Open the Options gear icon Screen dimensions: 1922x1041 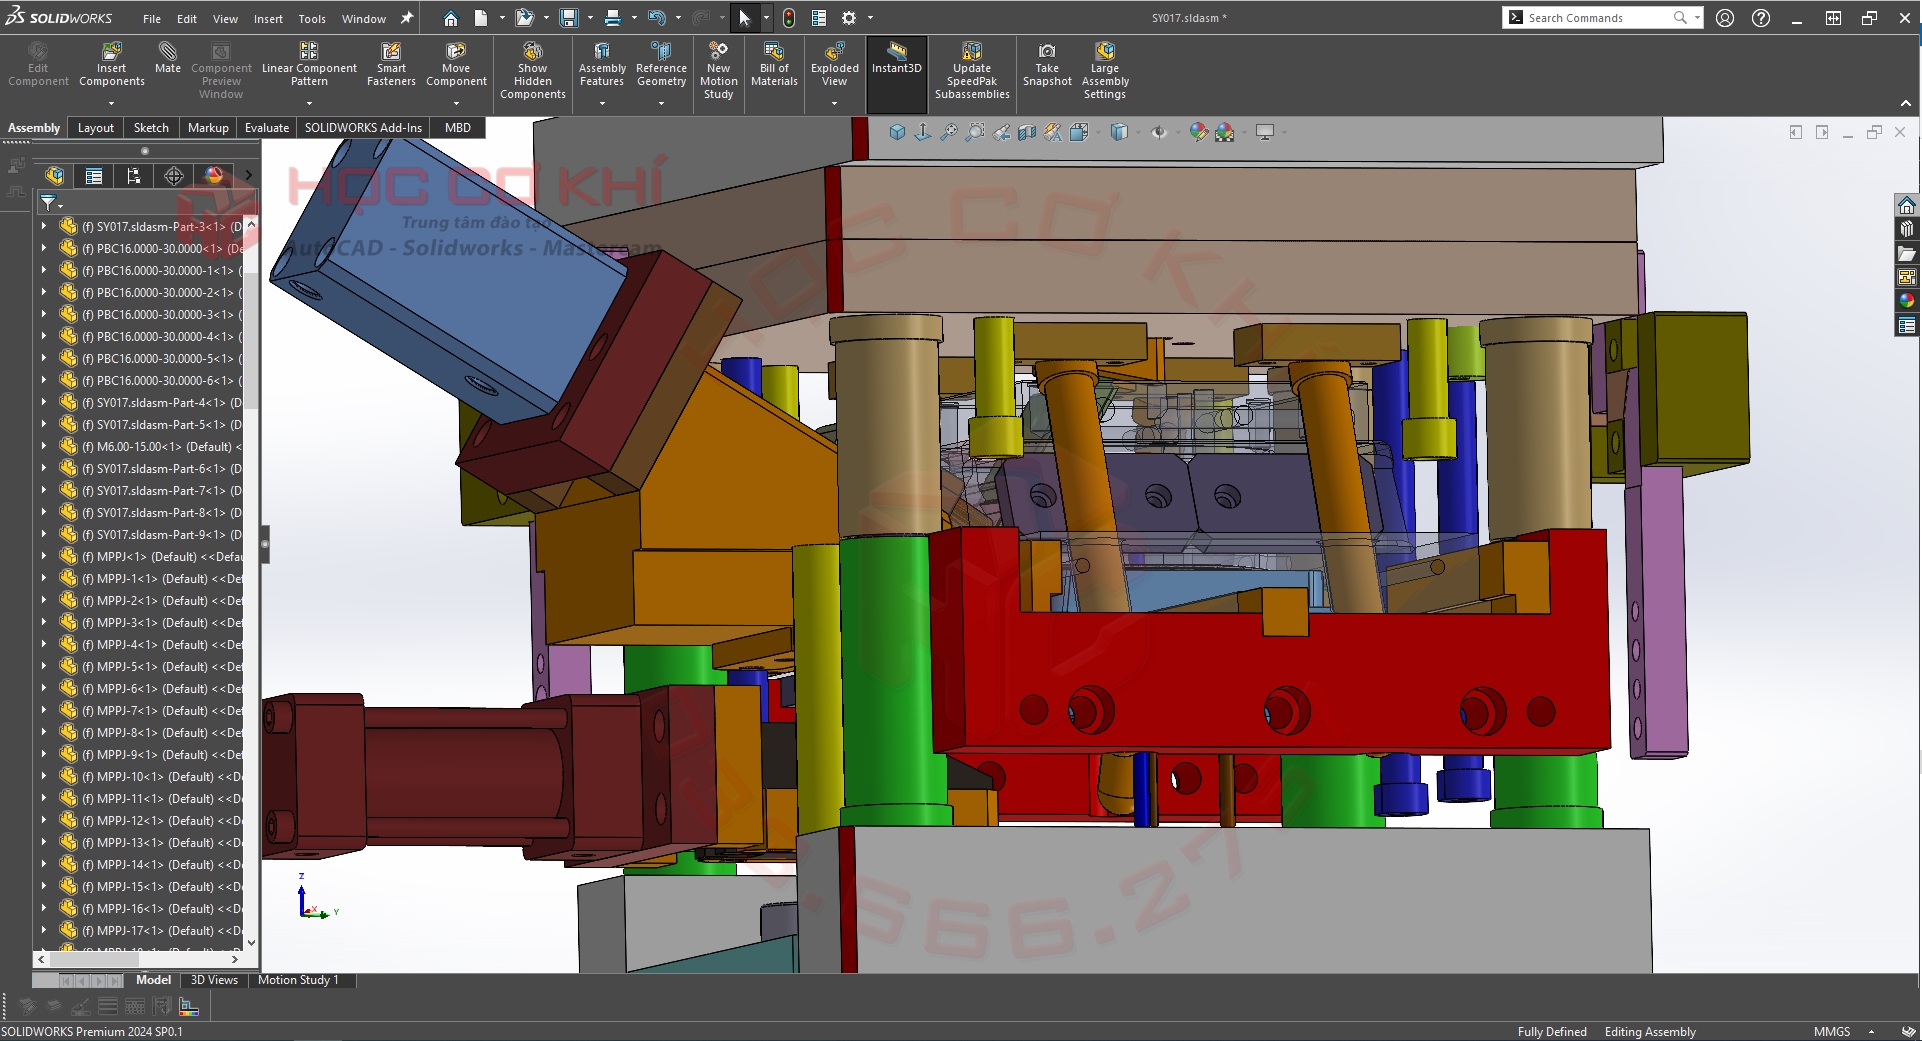tap(849, 18)
